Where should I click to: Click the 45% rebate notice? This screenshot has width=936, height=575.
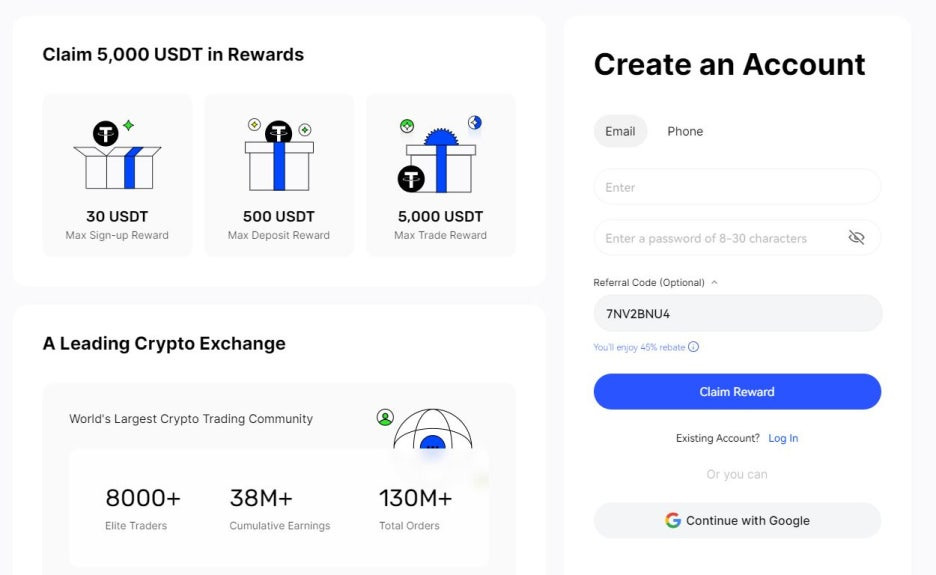coord(639,347)
